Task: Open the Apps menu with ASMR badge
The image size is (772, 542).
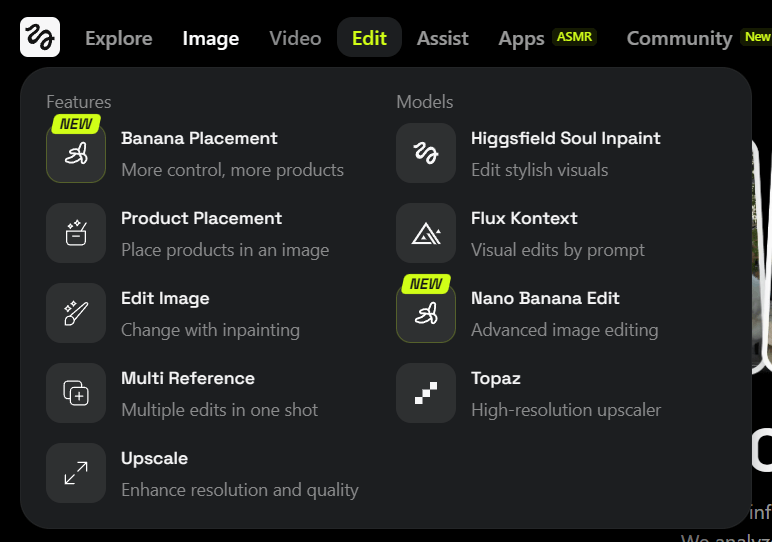Action: tap(521, 38)
